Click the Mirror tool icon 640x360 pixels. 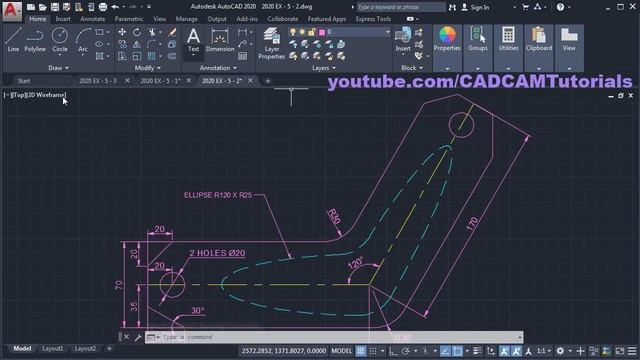(x=137, y=44)
